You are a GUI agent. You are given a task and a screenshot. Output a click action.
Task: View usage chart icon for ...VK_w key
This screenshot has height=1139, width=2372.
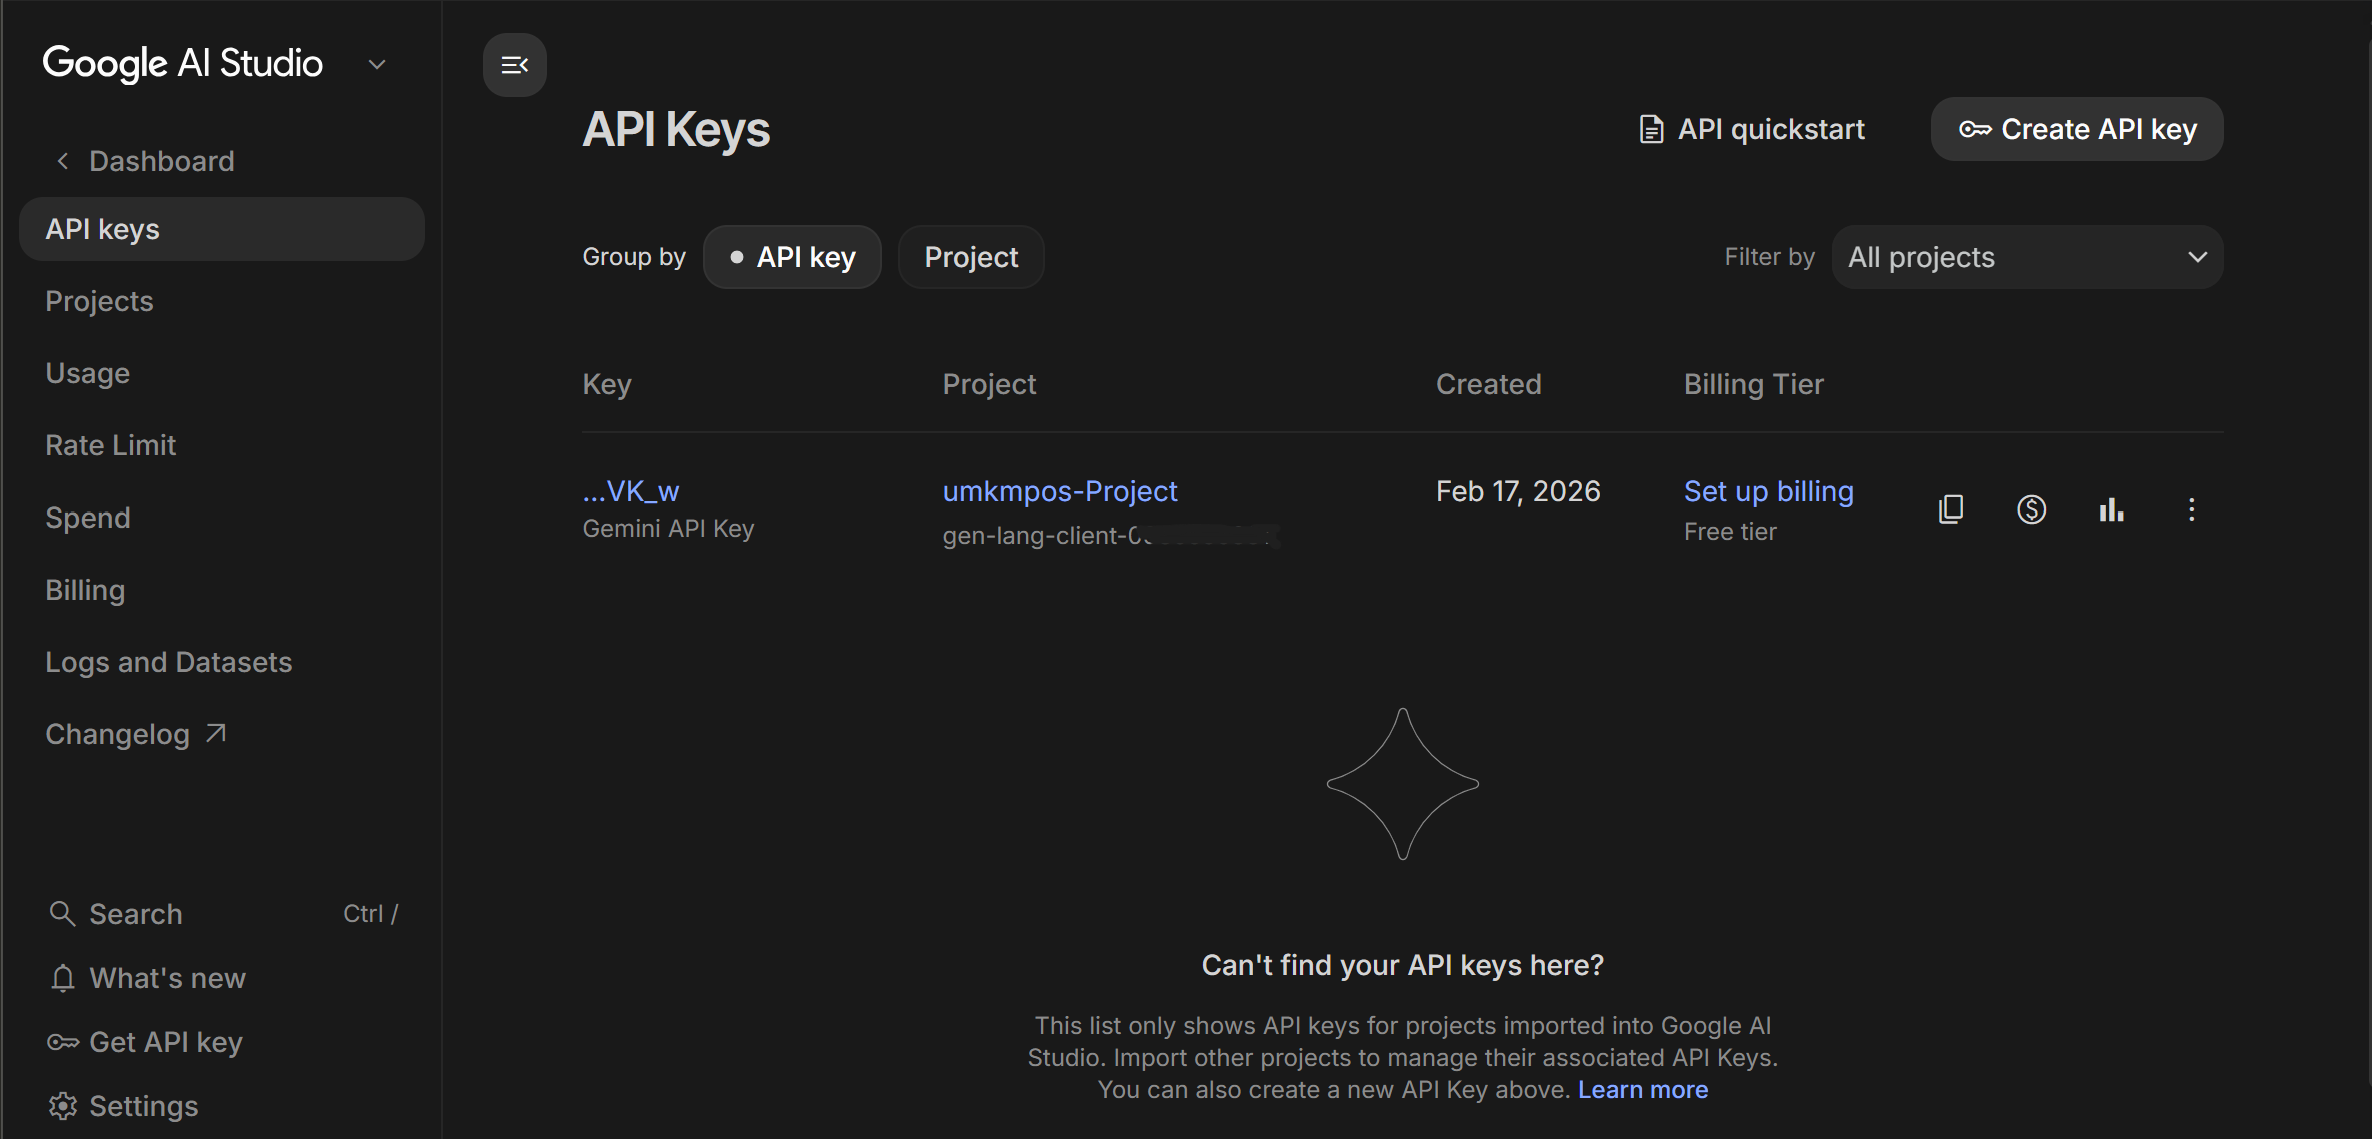[x=2111, y=509]
